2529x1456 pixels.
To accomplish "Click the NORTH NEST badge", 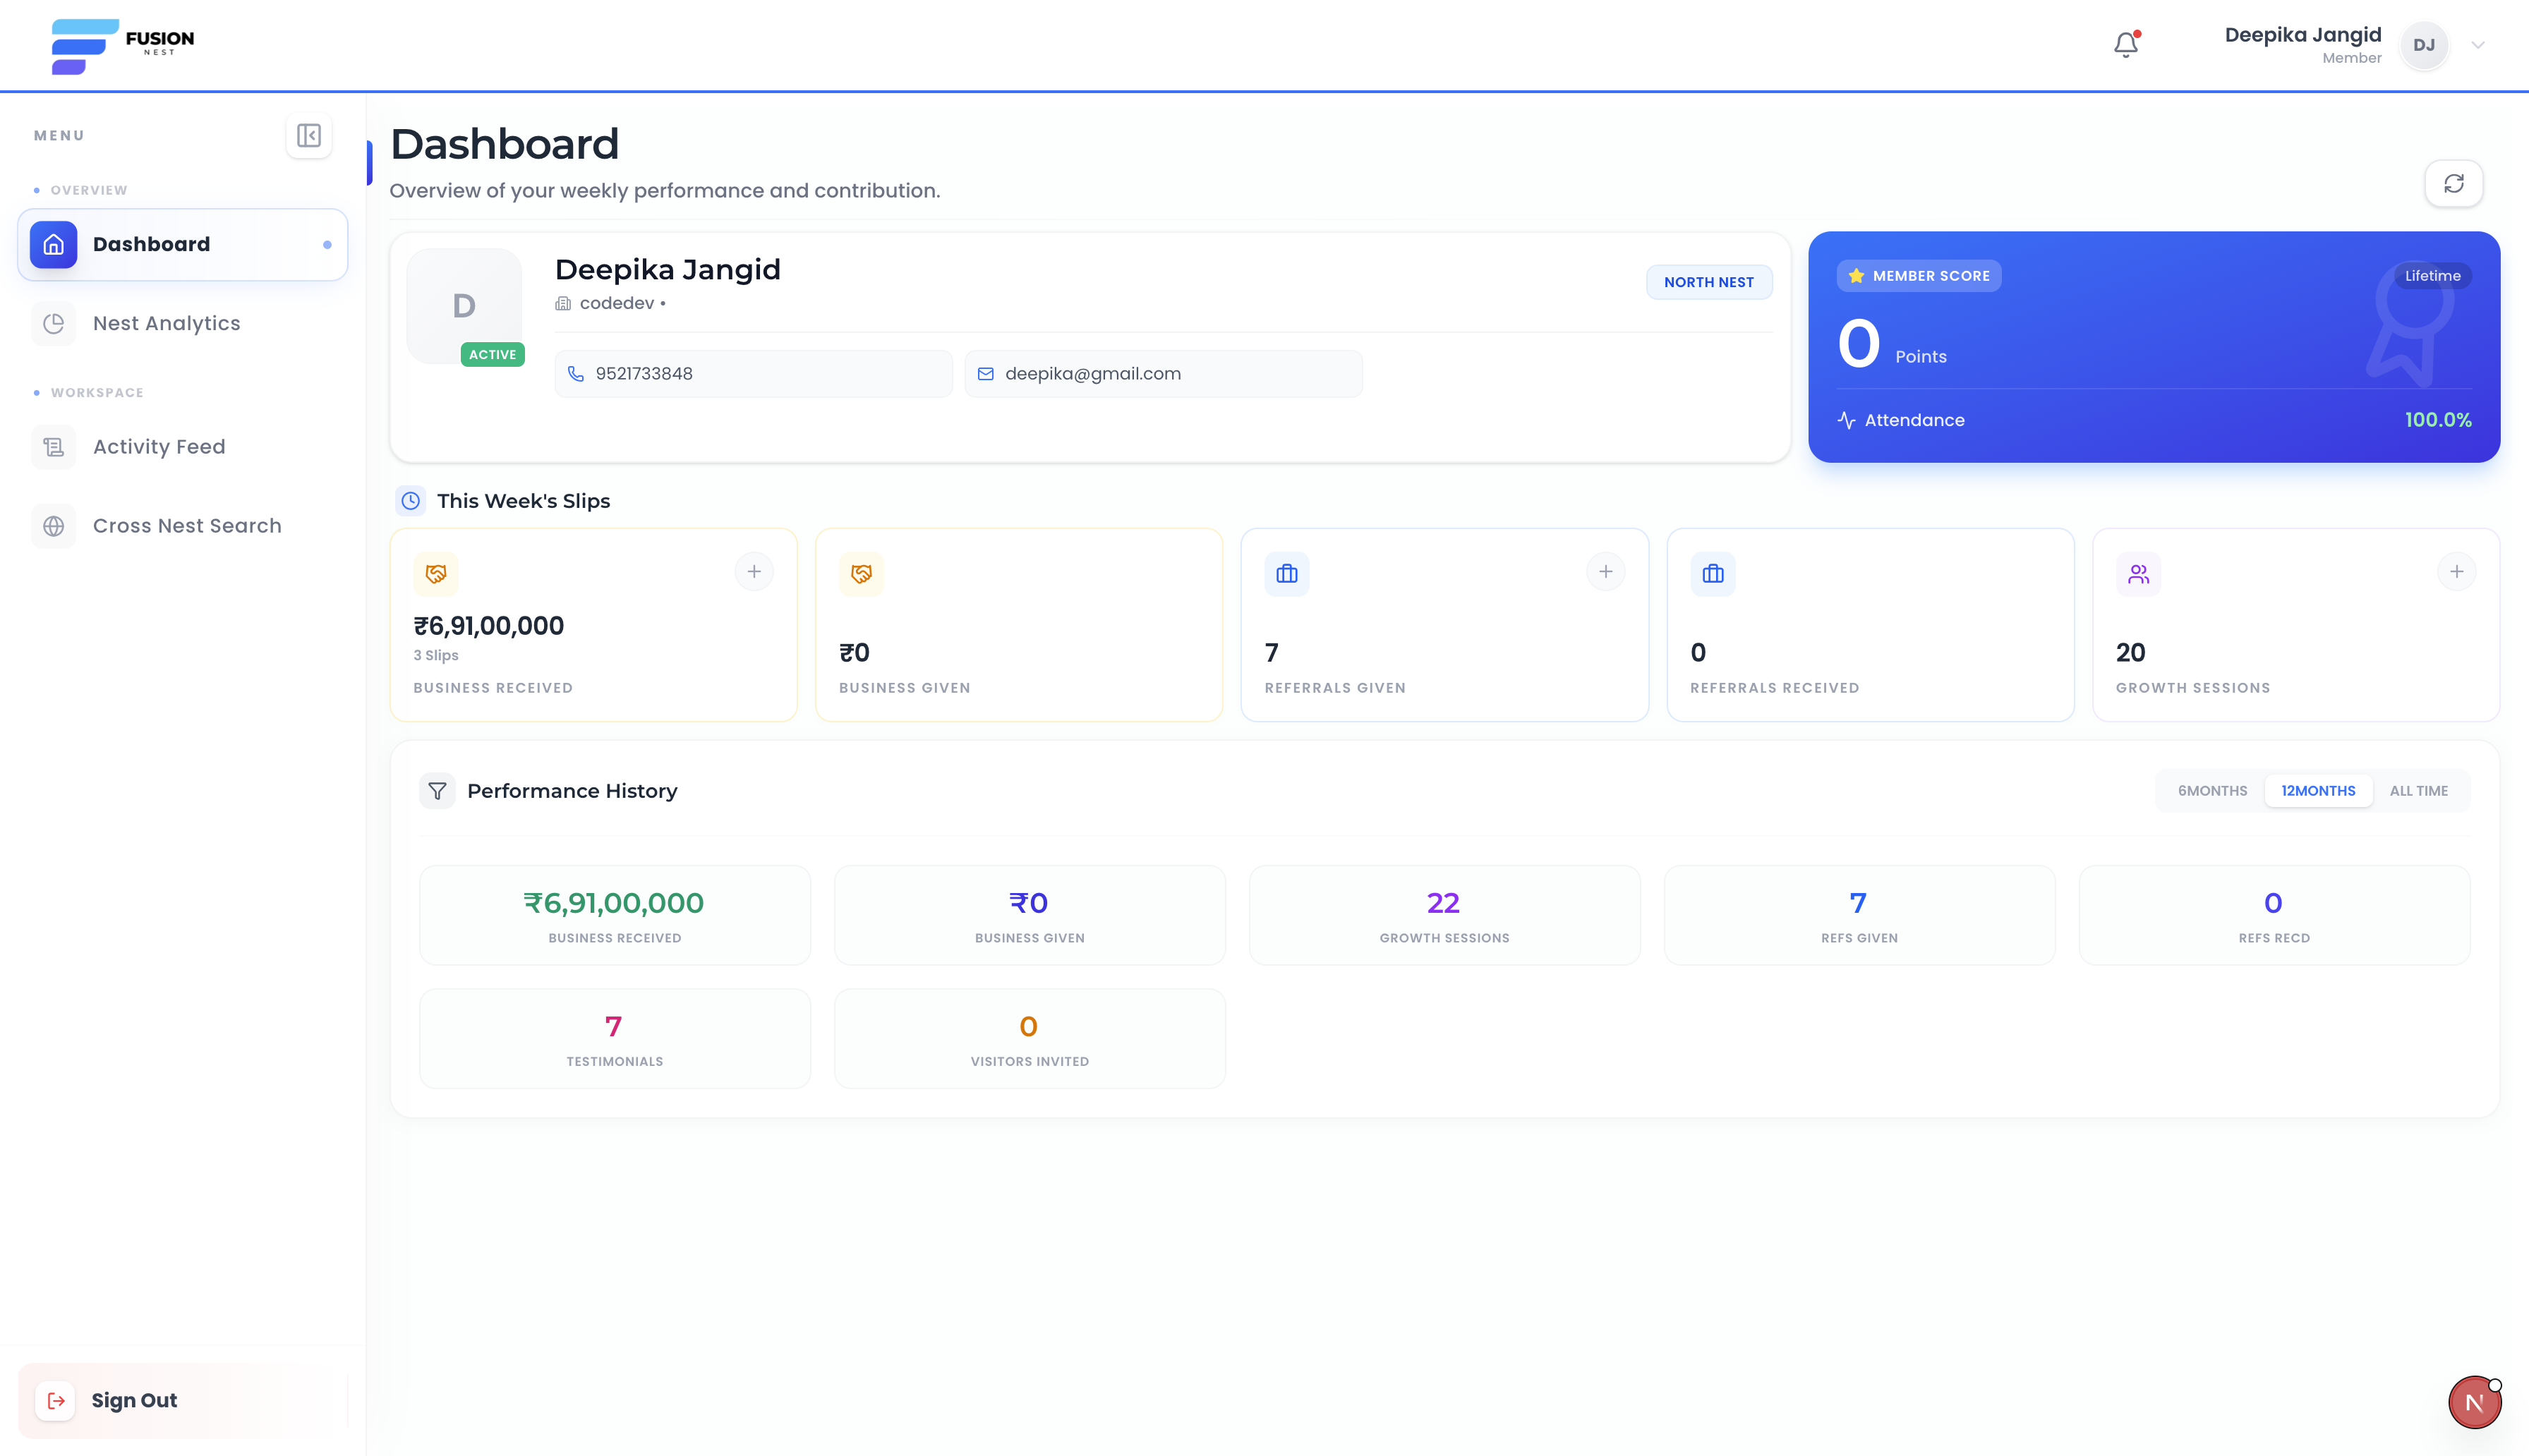I will [1709, 282].
